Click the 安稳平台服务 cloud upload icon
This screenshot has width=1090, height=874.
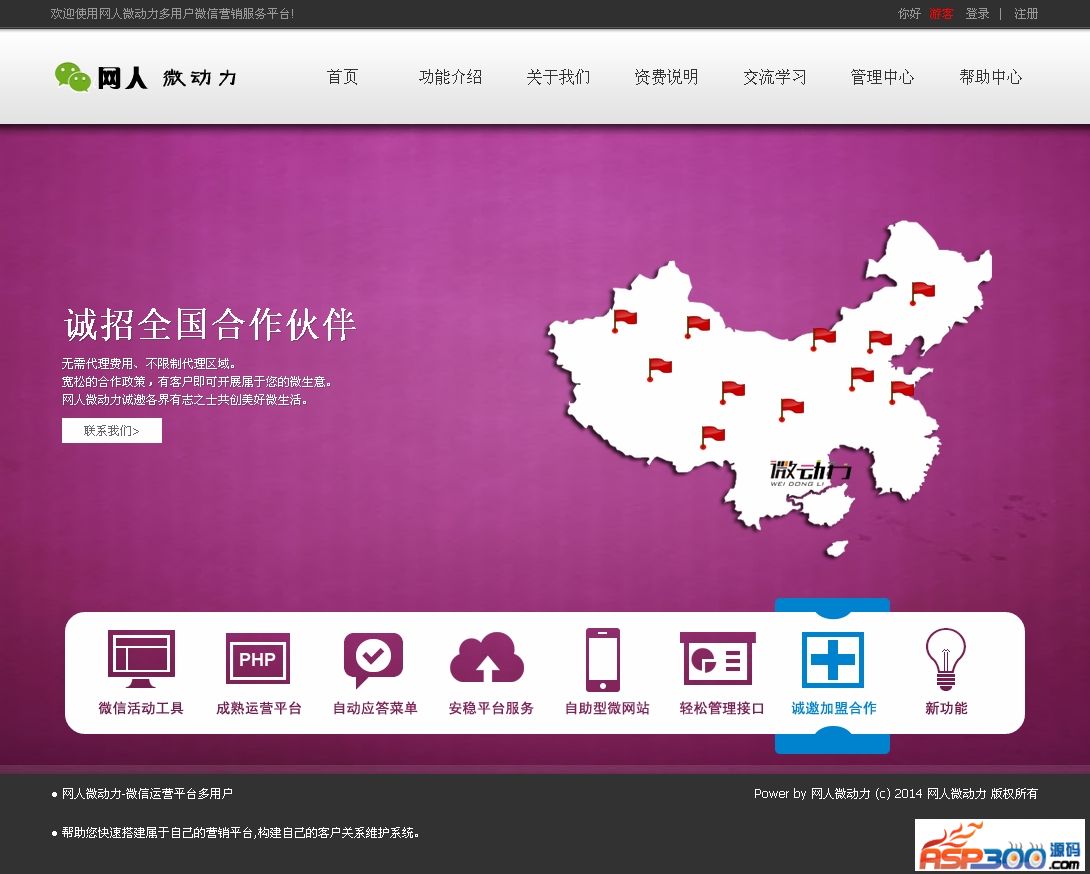tap(487, 657)
